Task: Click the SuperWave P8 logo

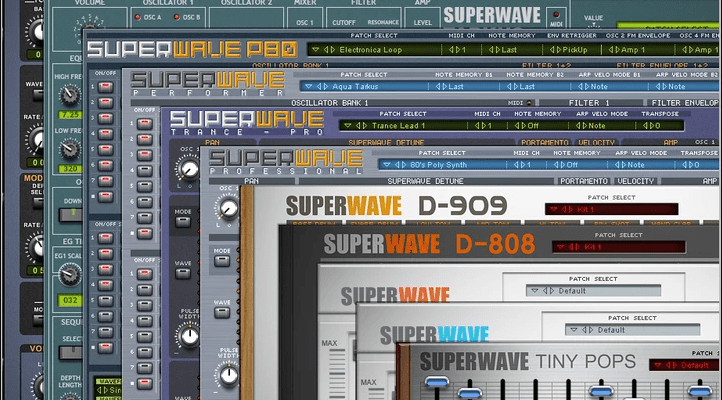Action: (x=189, y=48)
